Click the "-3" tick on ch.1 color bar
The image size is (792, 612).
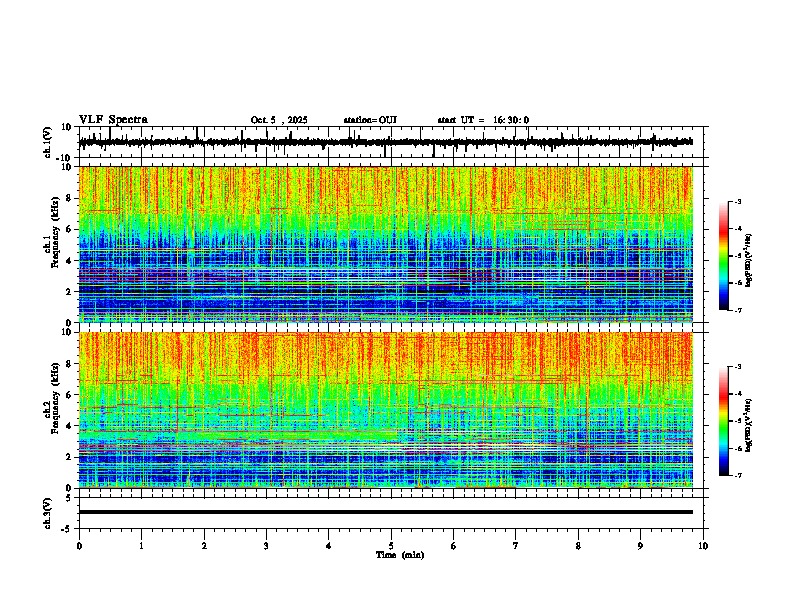pos(737,201)
